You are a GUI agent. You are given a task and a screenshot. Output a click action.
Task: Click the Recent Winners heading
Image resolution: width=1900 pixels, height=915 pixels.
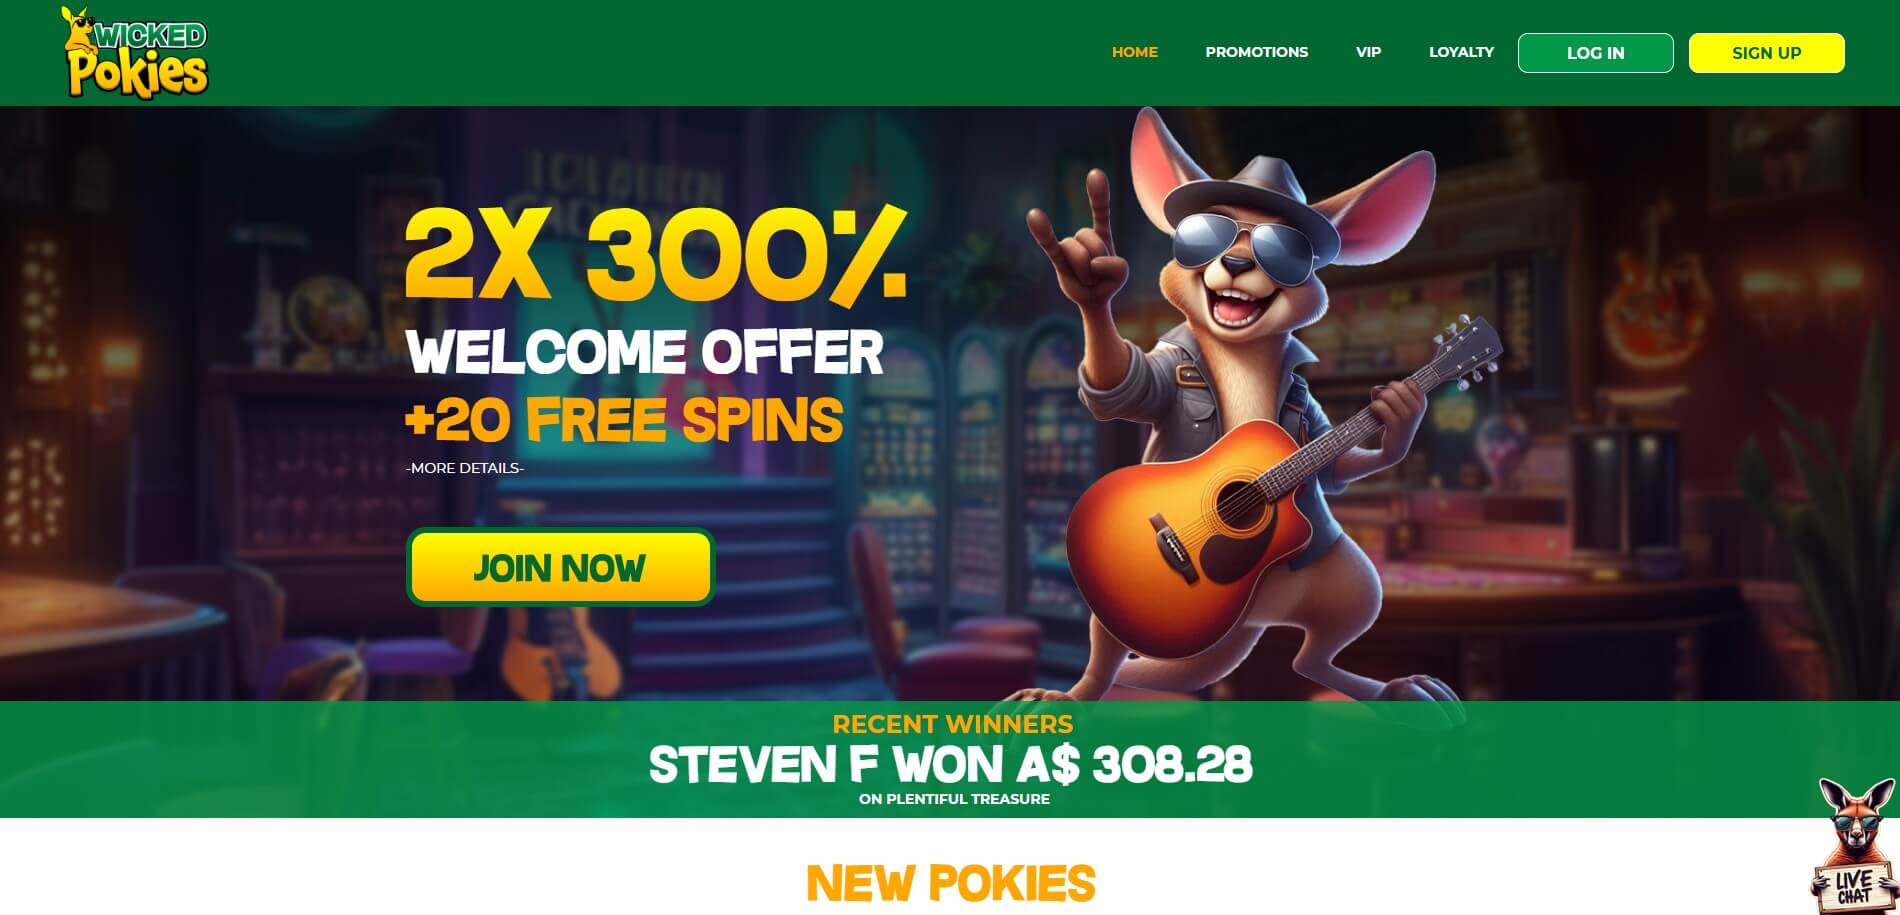(952, 724)
